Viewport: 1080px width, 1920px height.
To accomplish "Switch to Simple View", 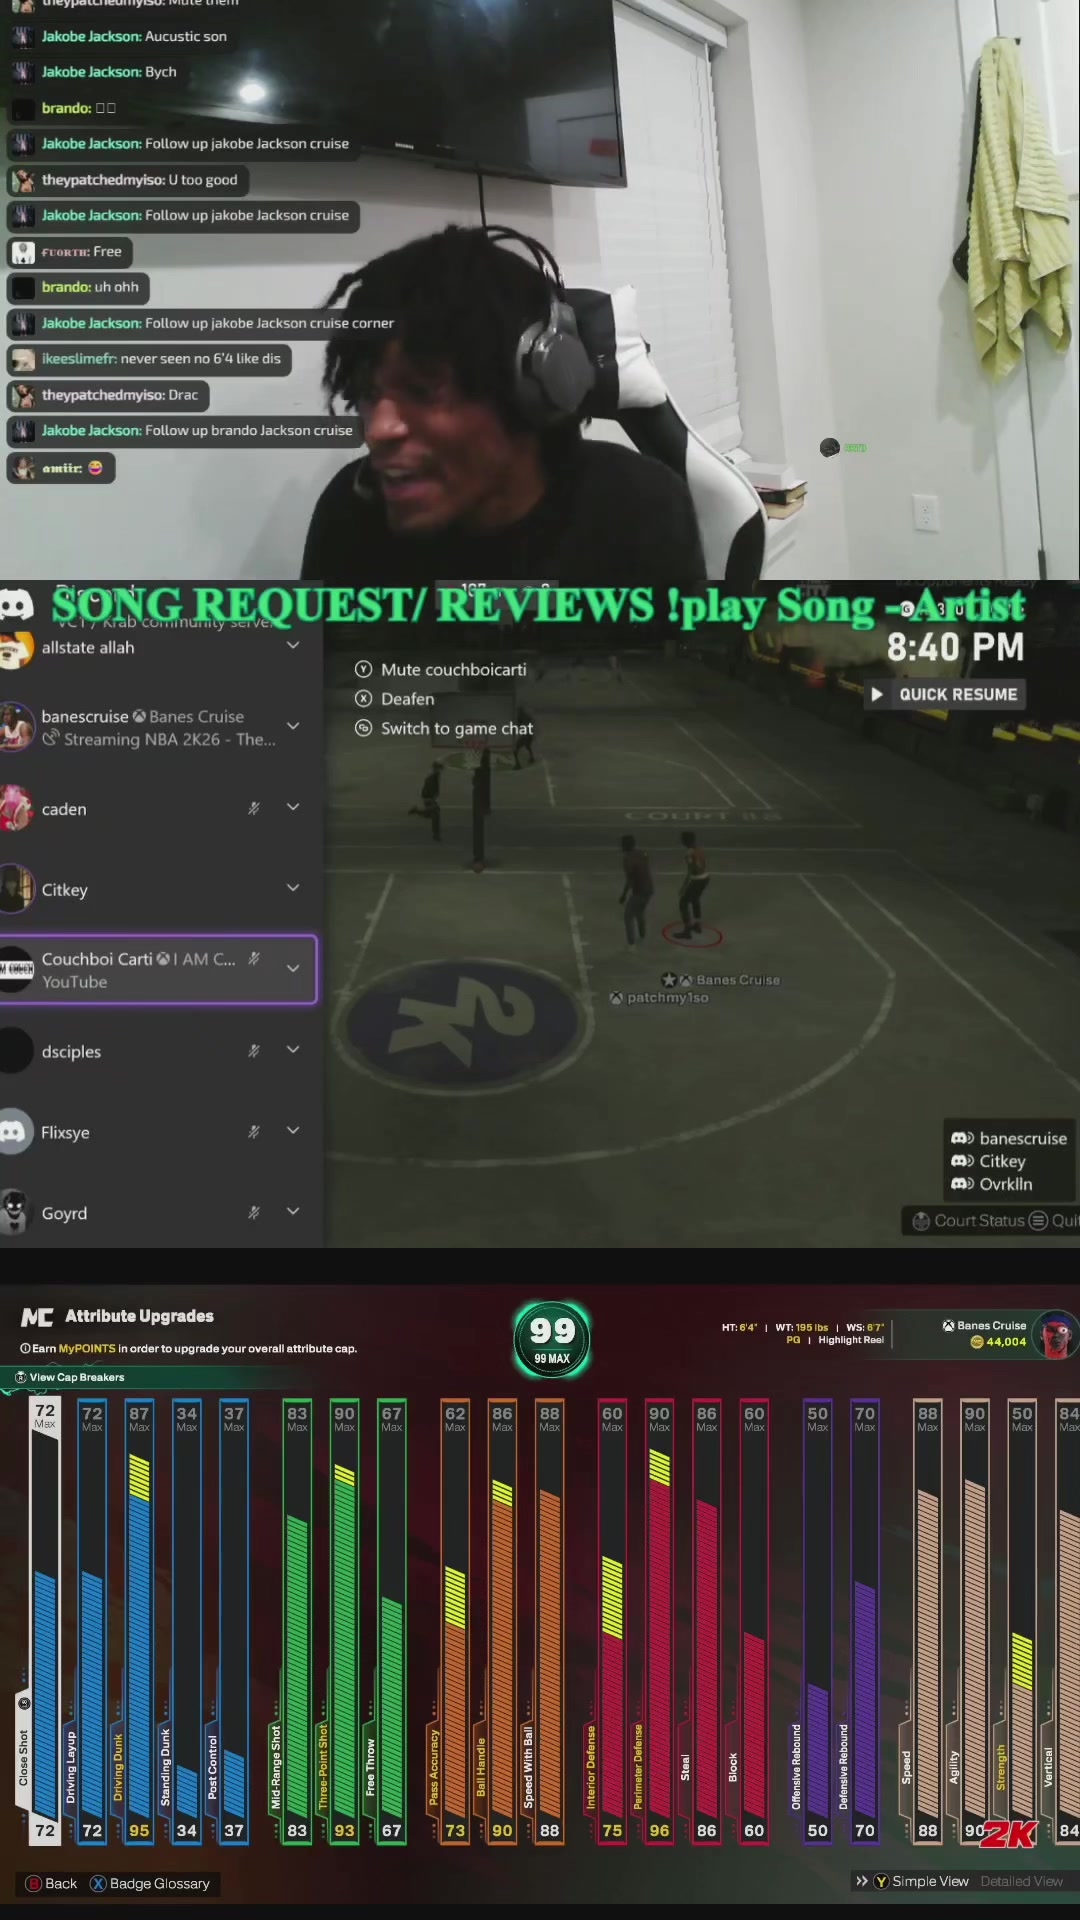I will [930, 1881].
